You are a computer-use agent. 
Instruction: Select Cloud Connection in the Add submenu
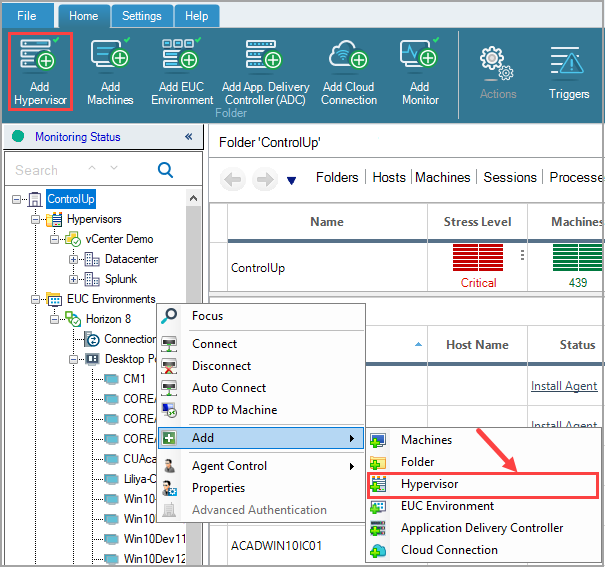pyautogui.click(x=483, y=550)
